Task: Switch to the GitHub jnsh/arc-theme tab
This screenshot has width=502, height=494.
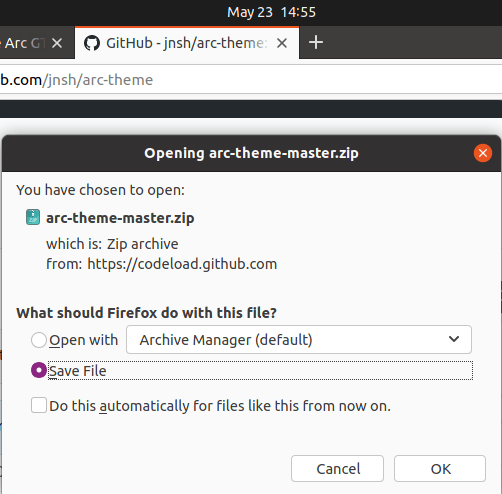Action: click(187, 43)
